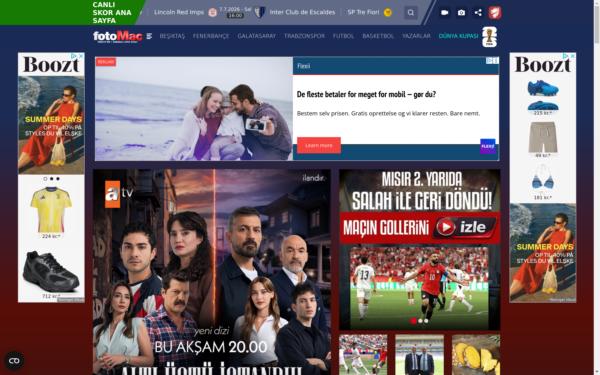Click the share icon in the header
Screen dimensions: 600x375
point(478,13)
